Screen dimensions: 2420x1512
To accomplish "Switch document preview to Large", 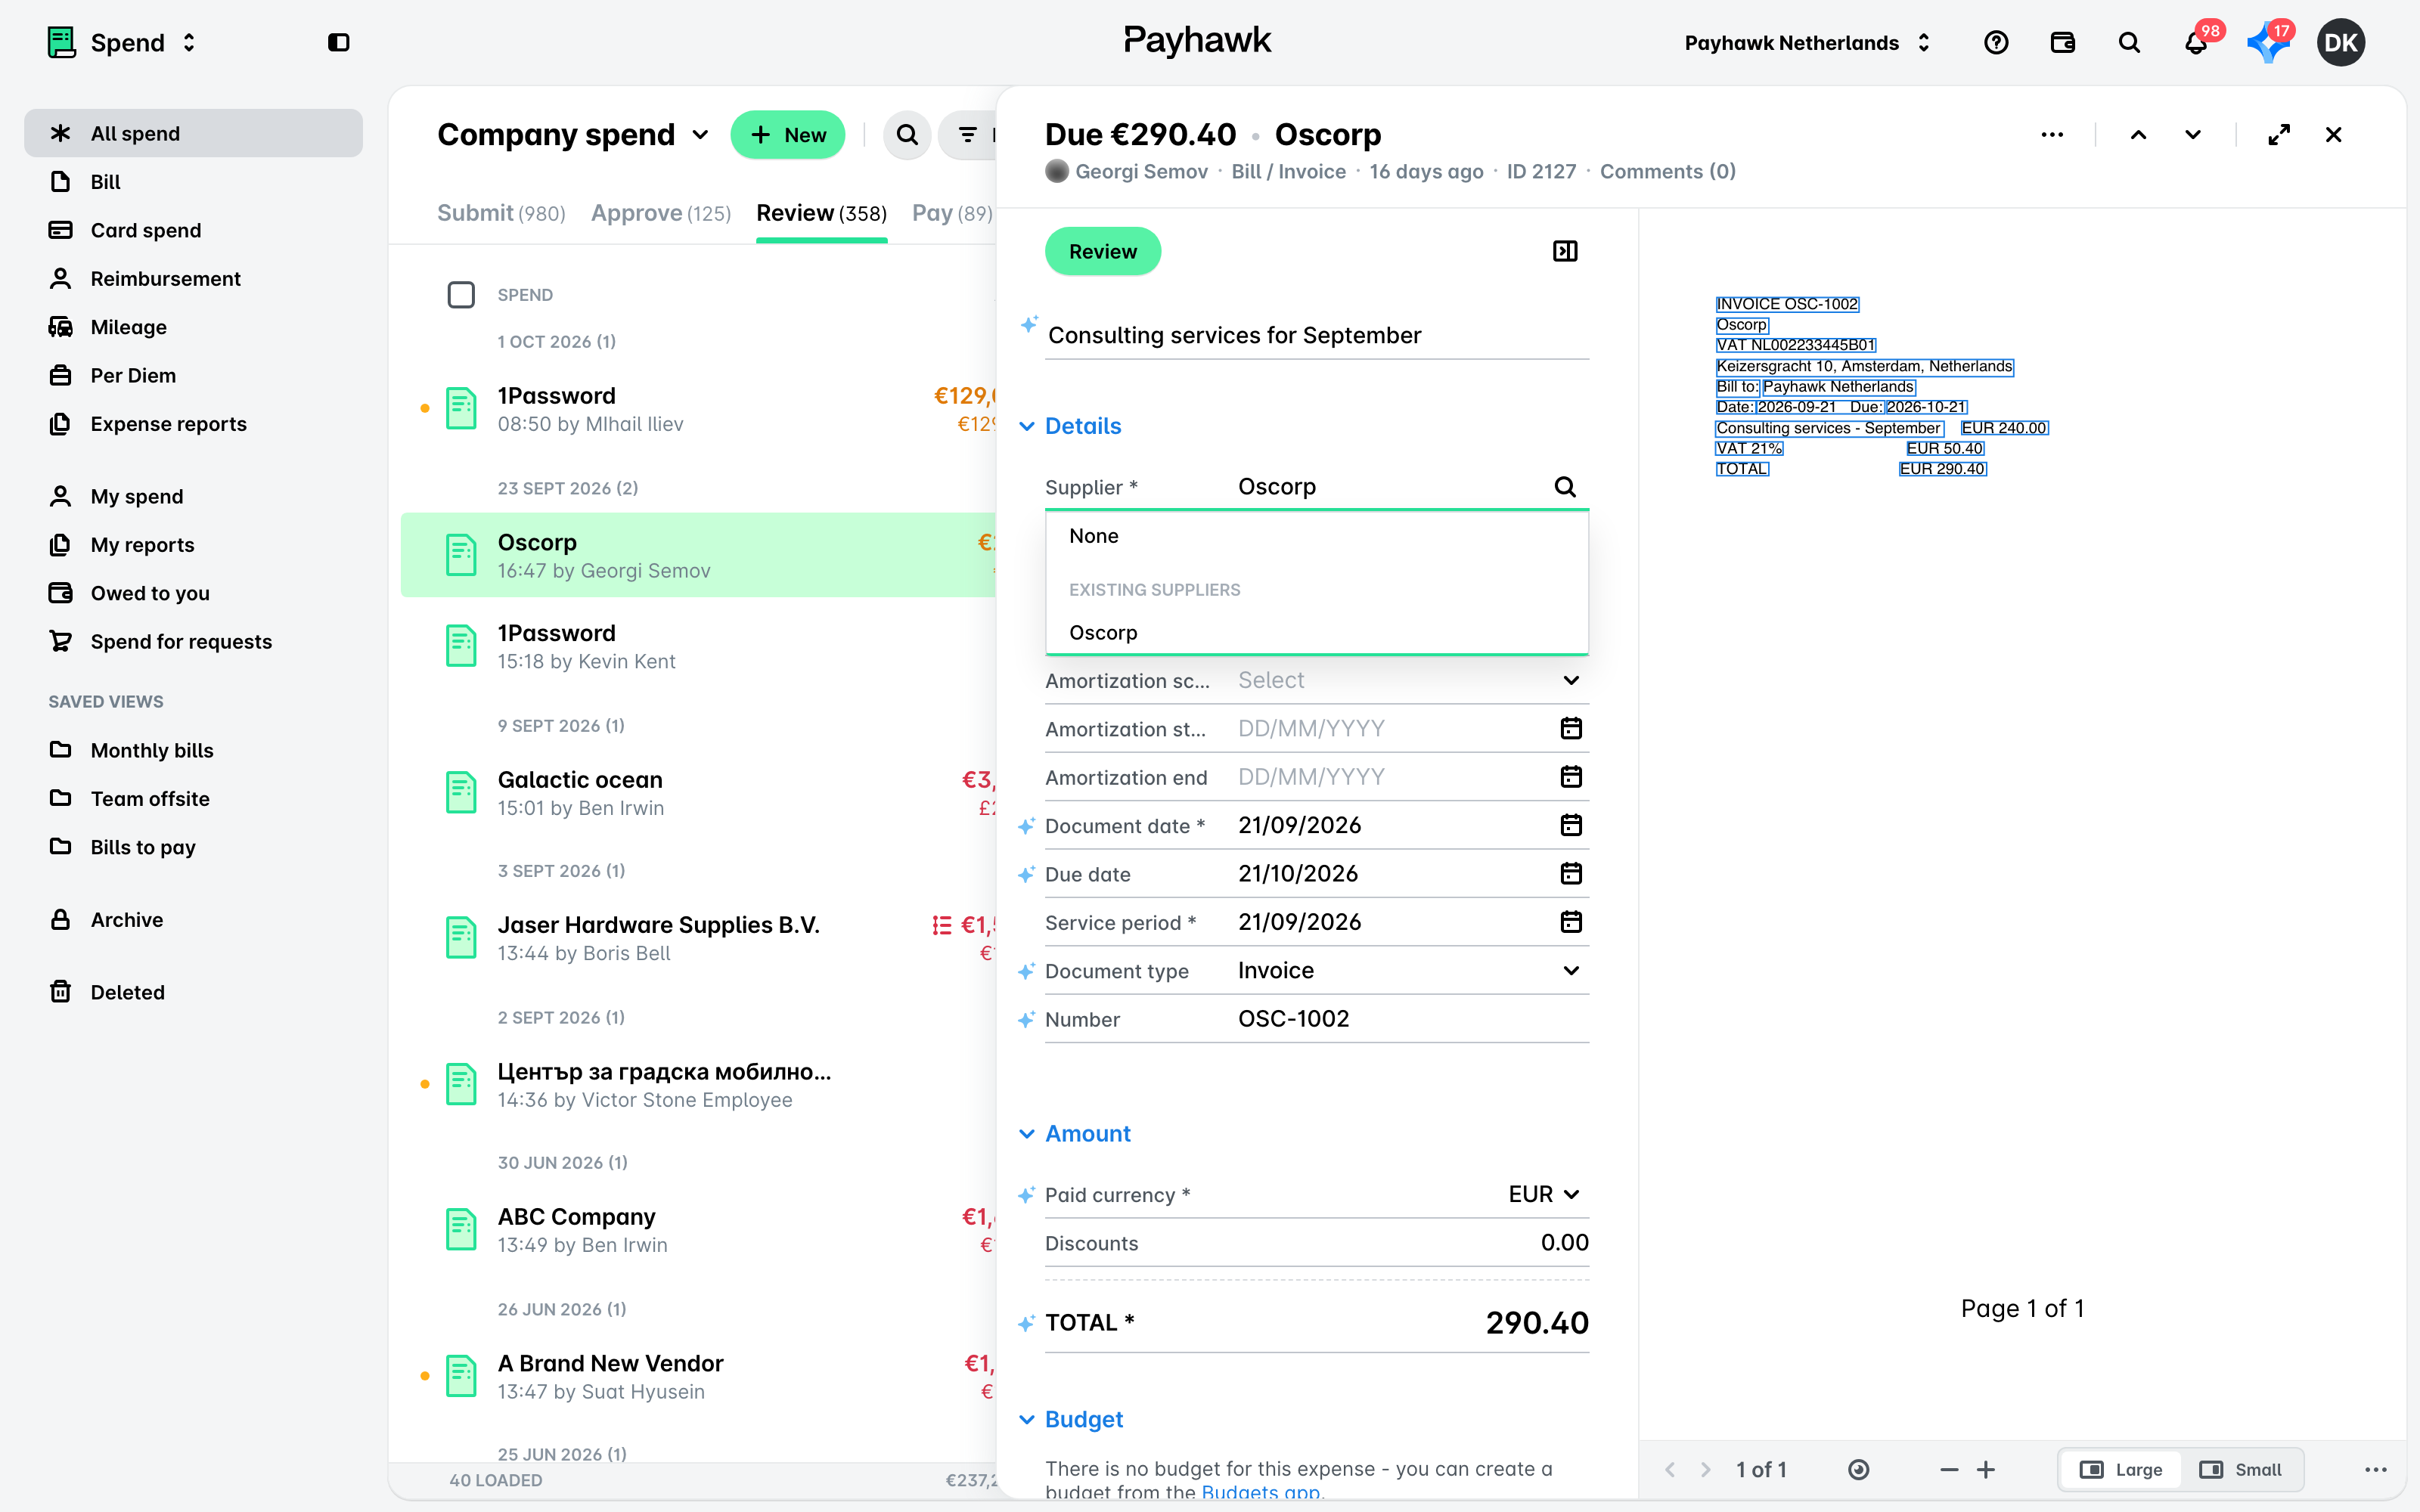I will tap(2121, 1469).
